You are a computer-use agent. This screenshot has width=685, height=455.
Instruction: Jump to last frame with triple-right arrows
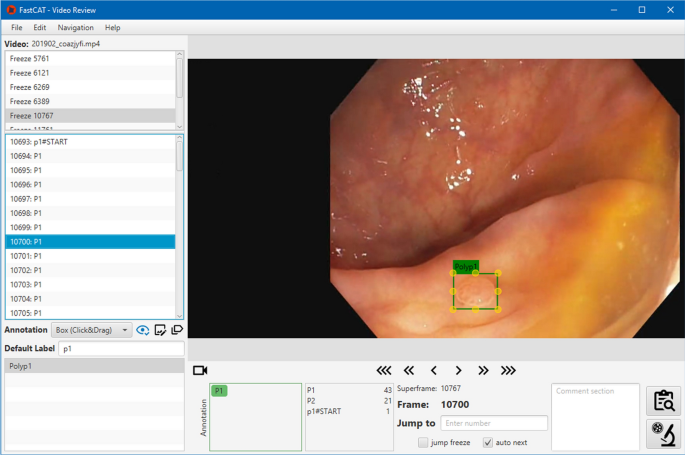pos(508,371)
